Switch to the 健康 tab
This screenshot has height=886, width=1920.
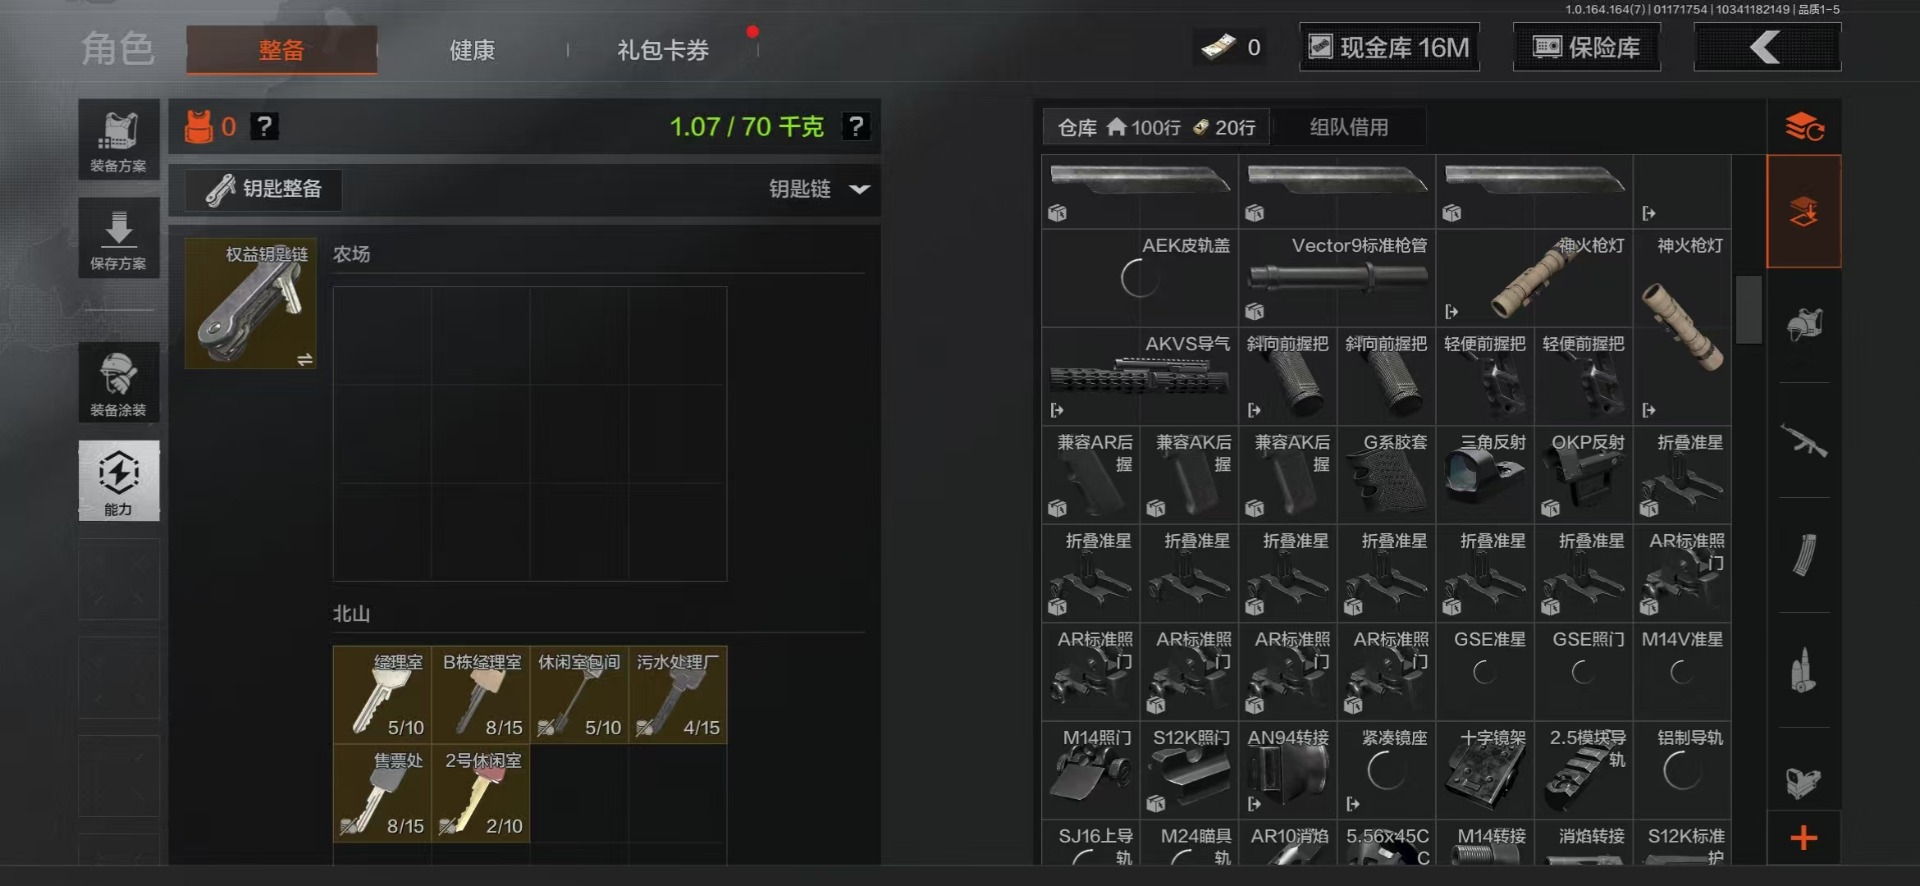point(472,50)
